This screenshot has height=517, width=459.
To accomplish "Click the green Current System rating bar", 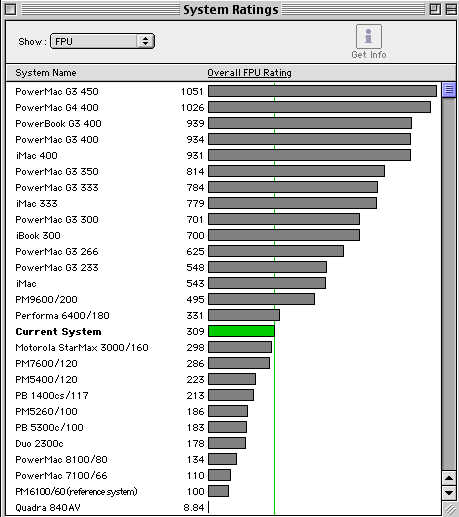I will click(x=241, y=331).
